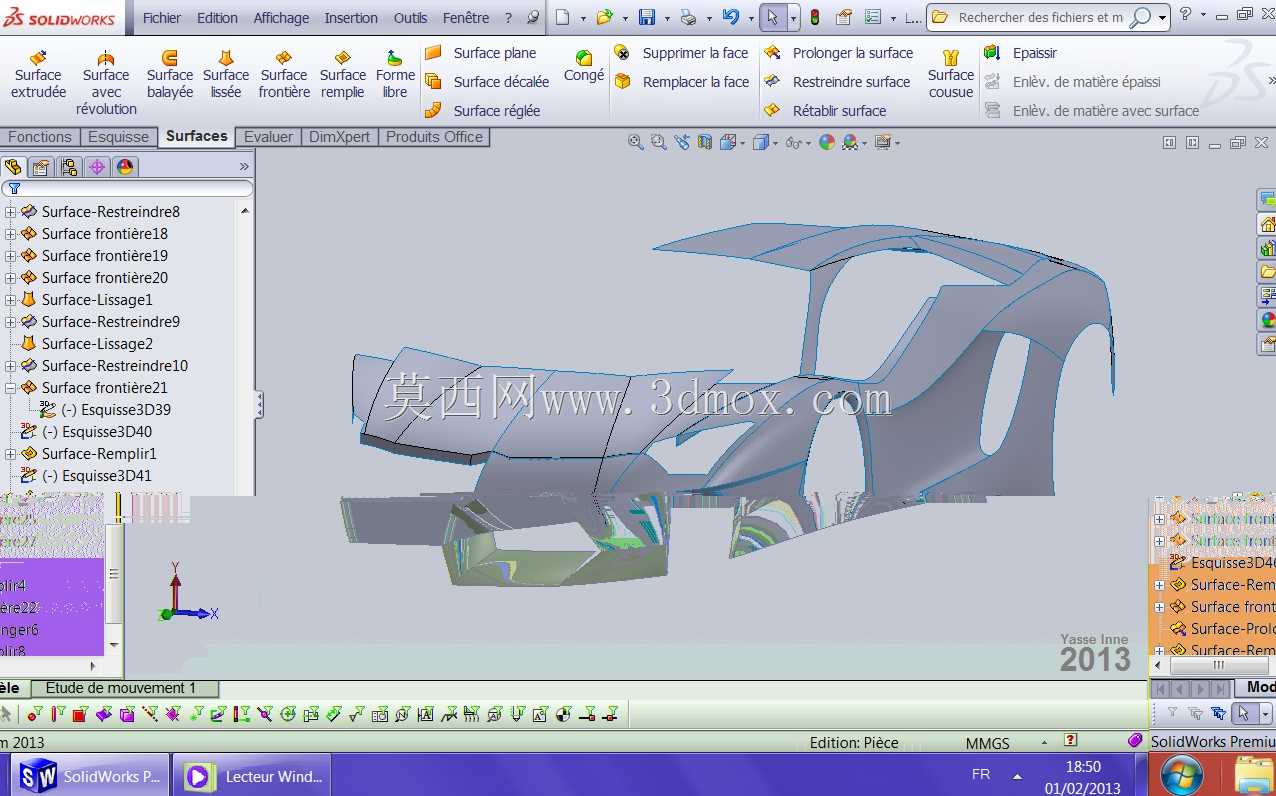Click the Save floppy disk icon
The width and height of the screenshot is (1276, 796).
click(647, 17)
